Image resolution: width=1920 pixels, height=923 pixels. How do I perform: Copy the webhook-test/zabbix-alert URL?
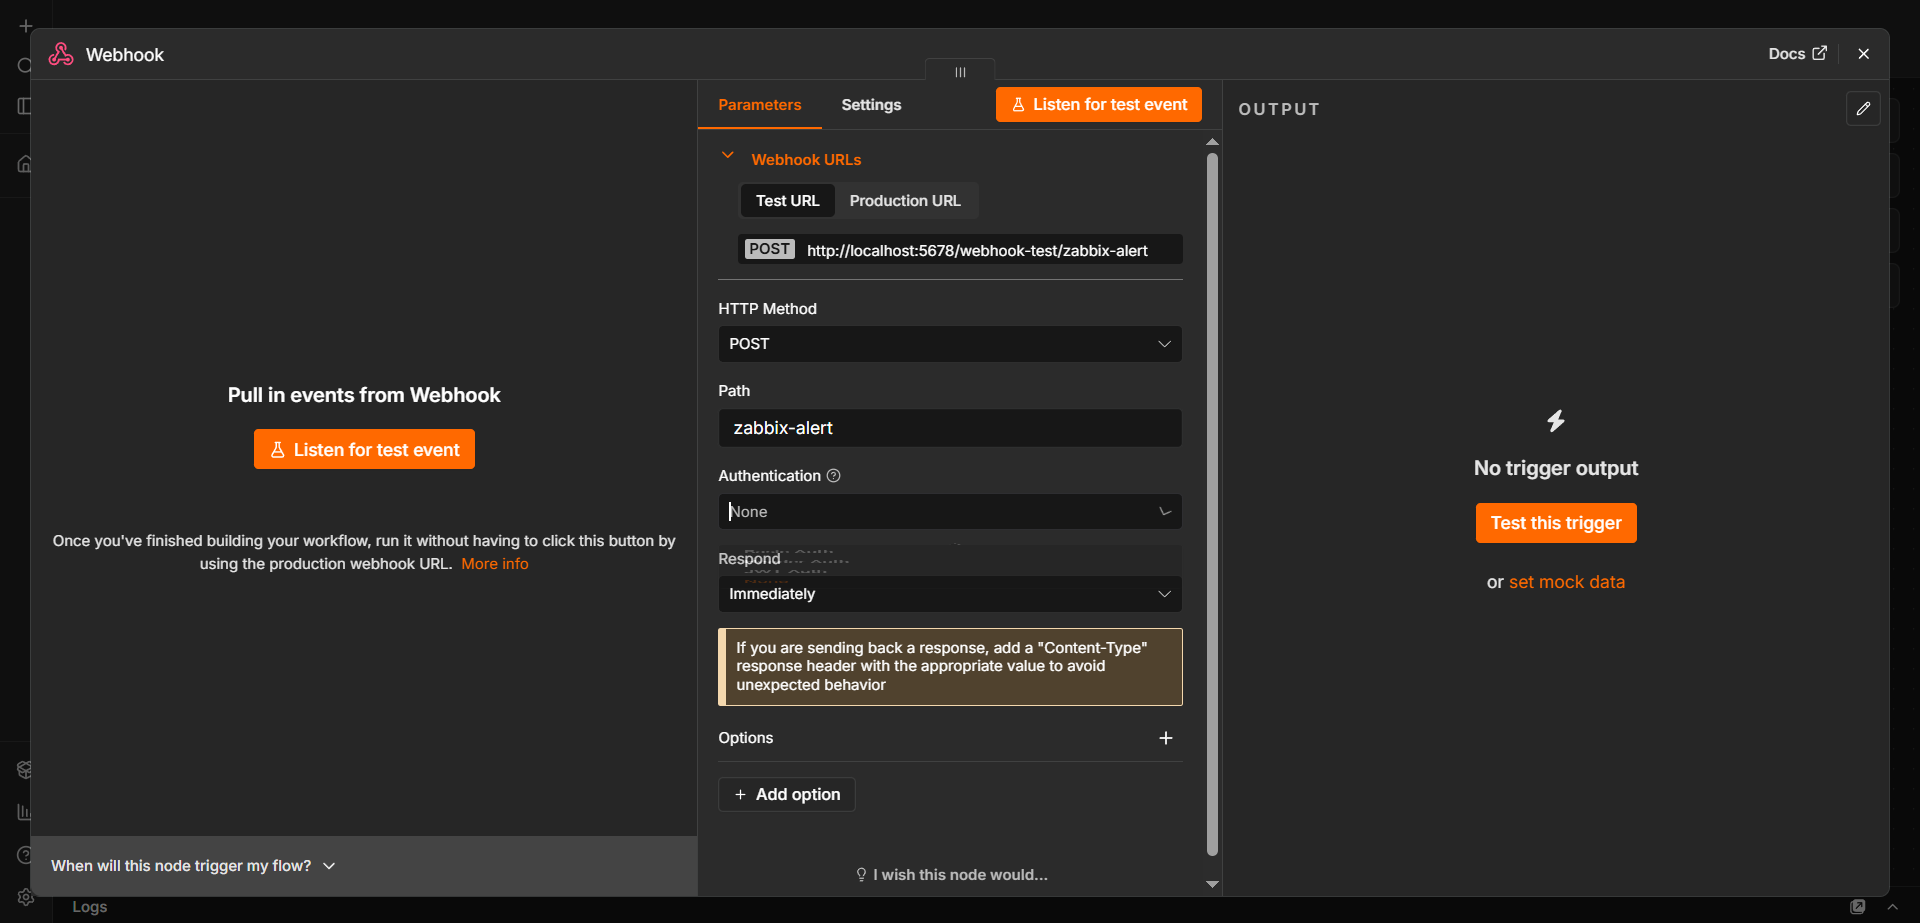point(977,251)
